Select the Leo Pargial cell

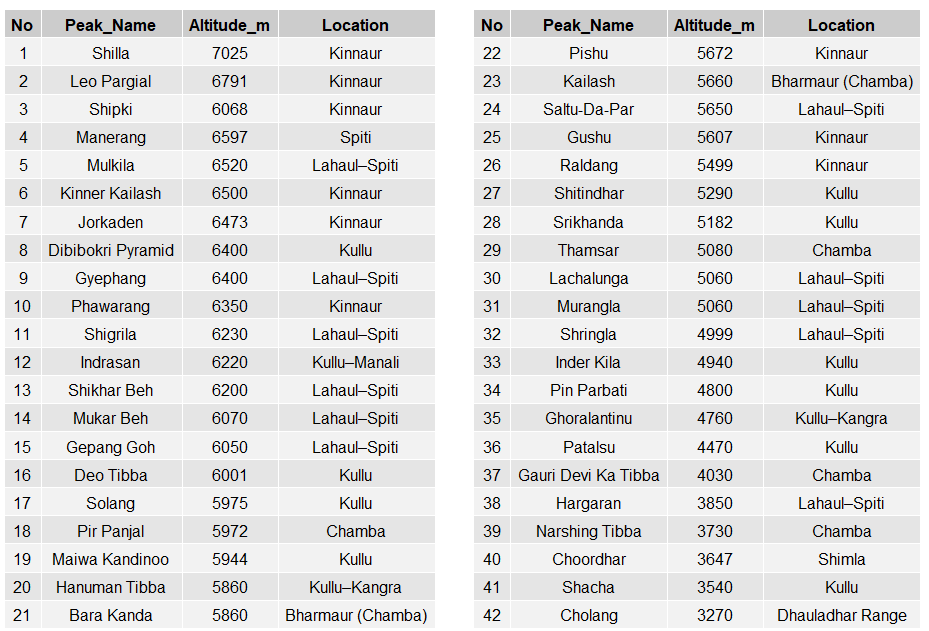(111, 81)
